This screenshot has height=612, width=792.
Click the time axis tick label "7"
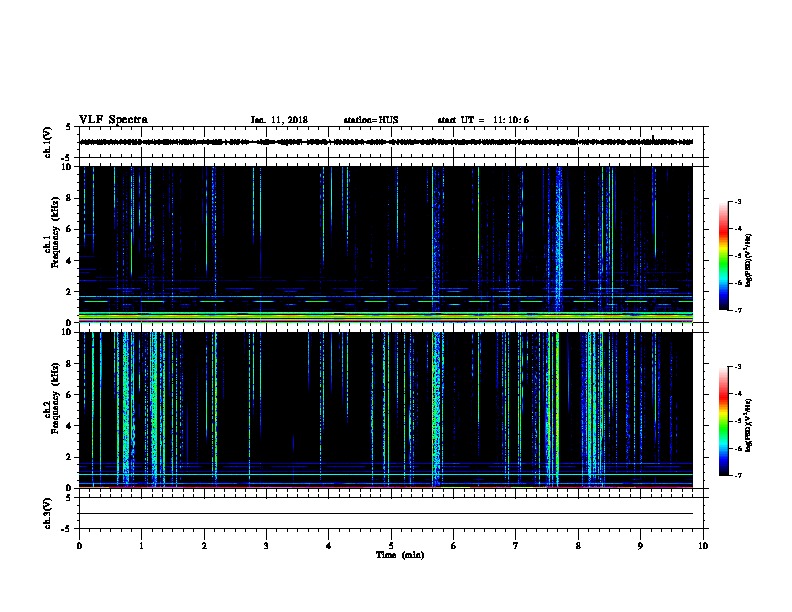coord(516,546)
